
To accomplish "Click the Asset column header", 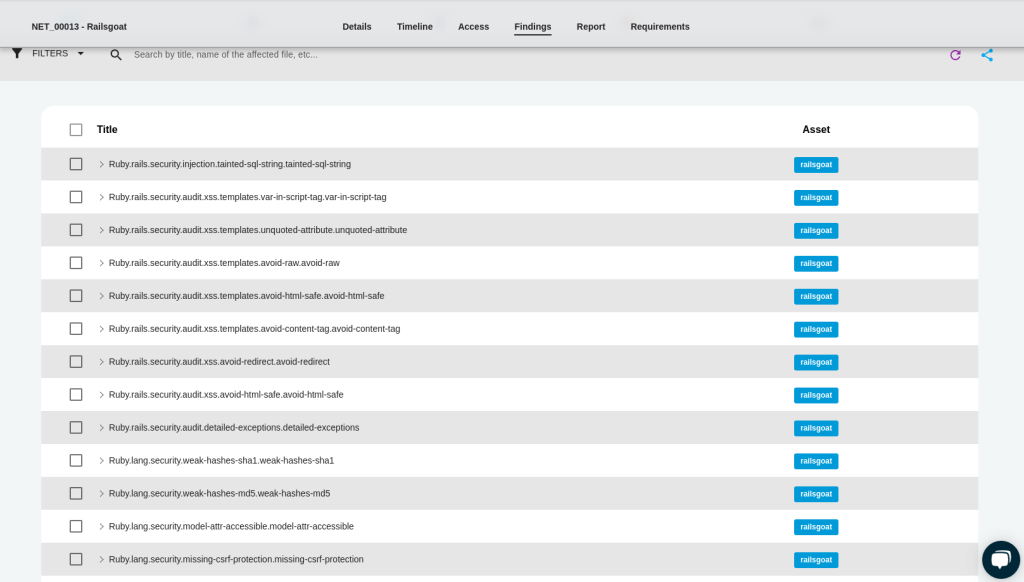I will (x=816, y=130).
